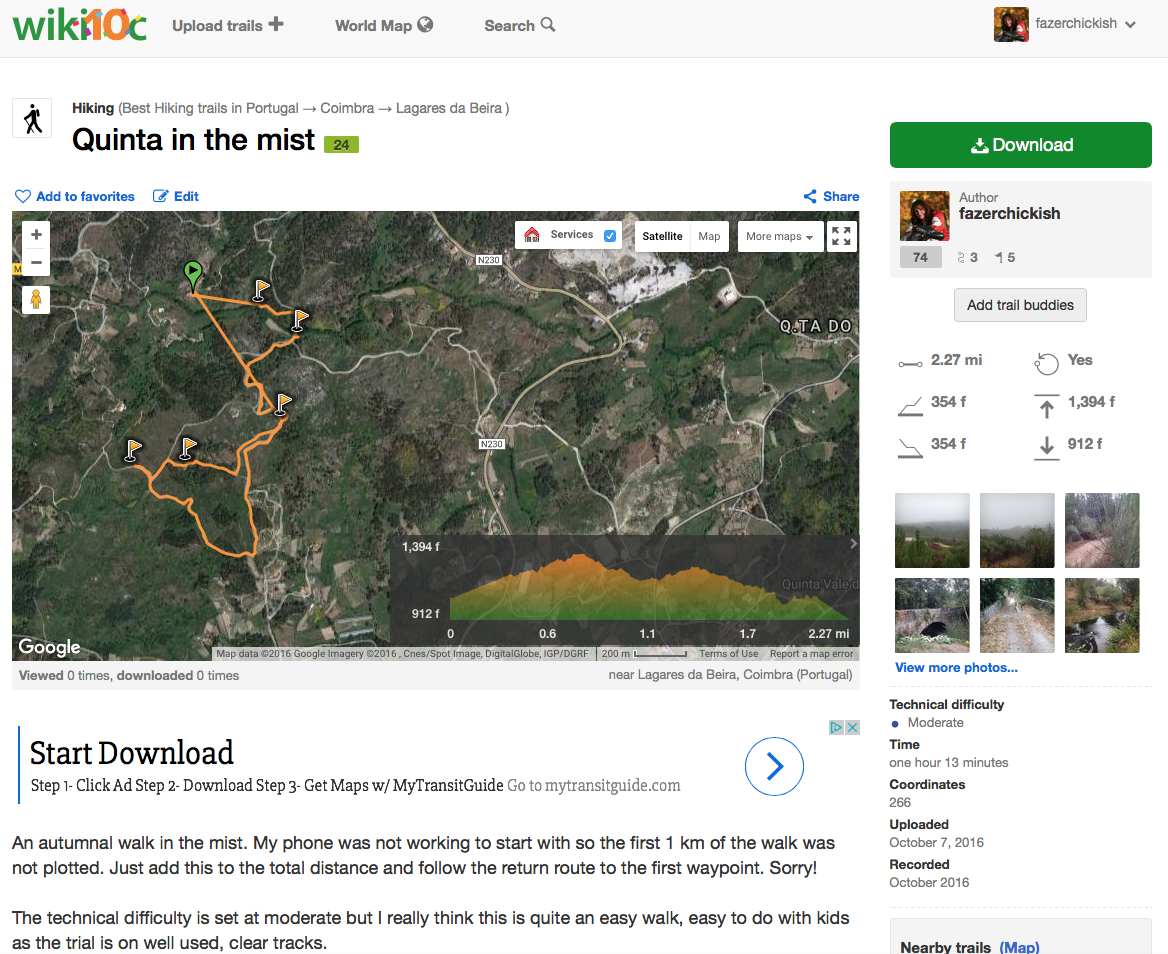Open the map Terms of Use
Viewport: 1168px width, 954px height.
[729, 654]
